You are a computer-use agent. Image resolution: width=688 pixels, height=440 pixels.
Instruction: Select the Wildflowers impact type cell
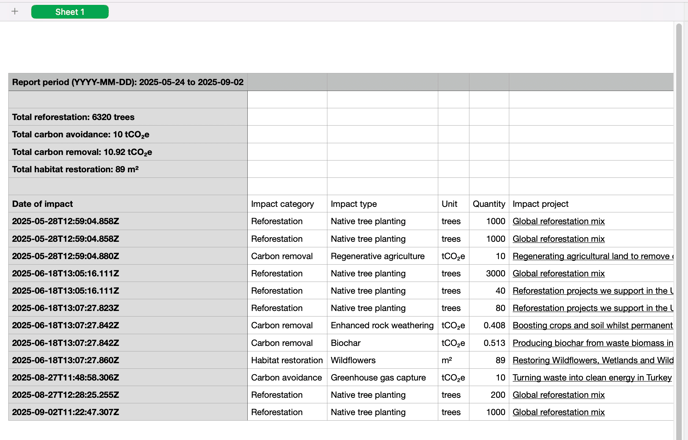pyautogui.click(x=383, y=360)
